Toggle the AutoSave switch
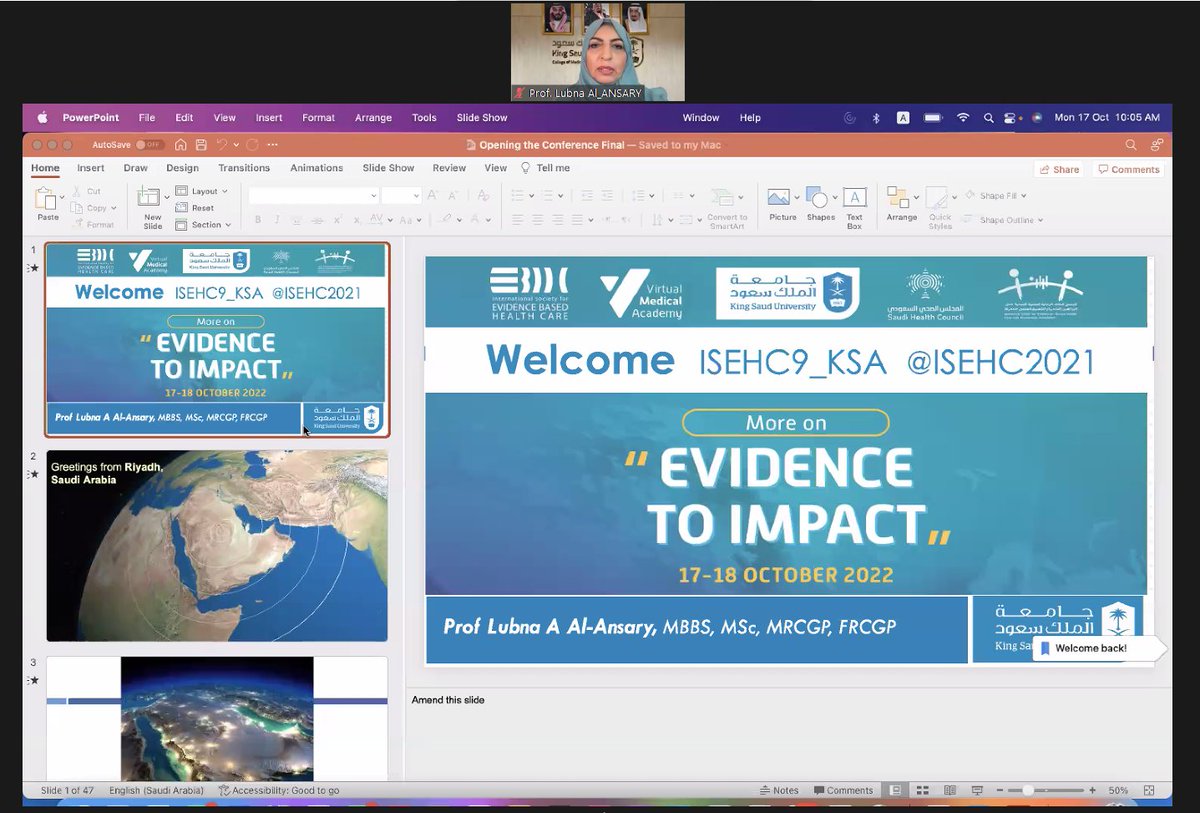Image resolution: width=1200 pixels, height=813 pixels. tap(150, 145)
